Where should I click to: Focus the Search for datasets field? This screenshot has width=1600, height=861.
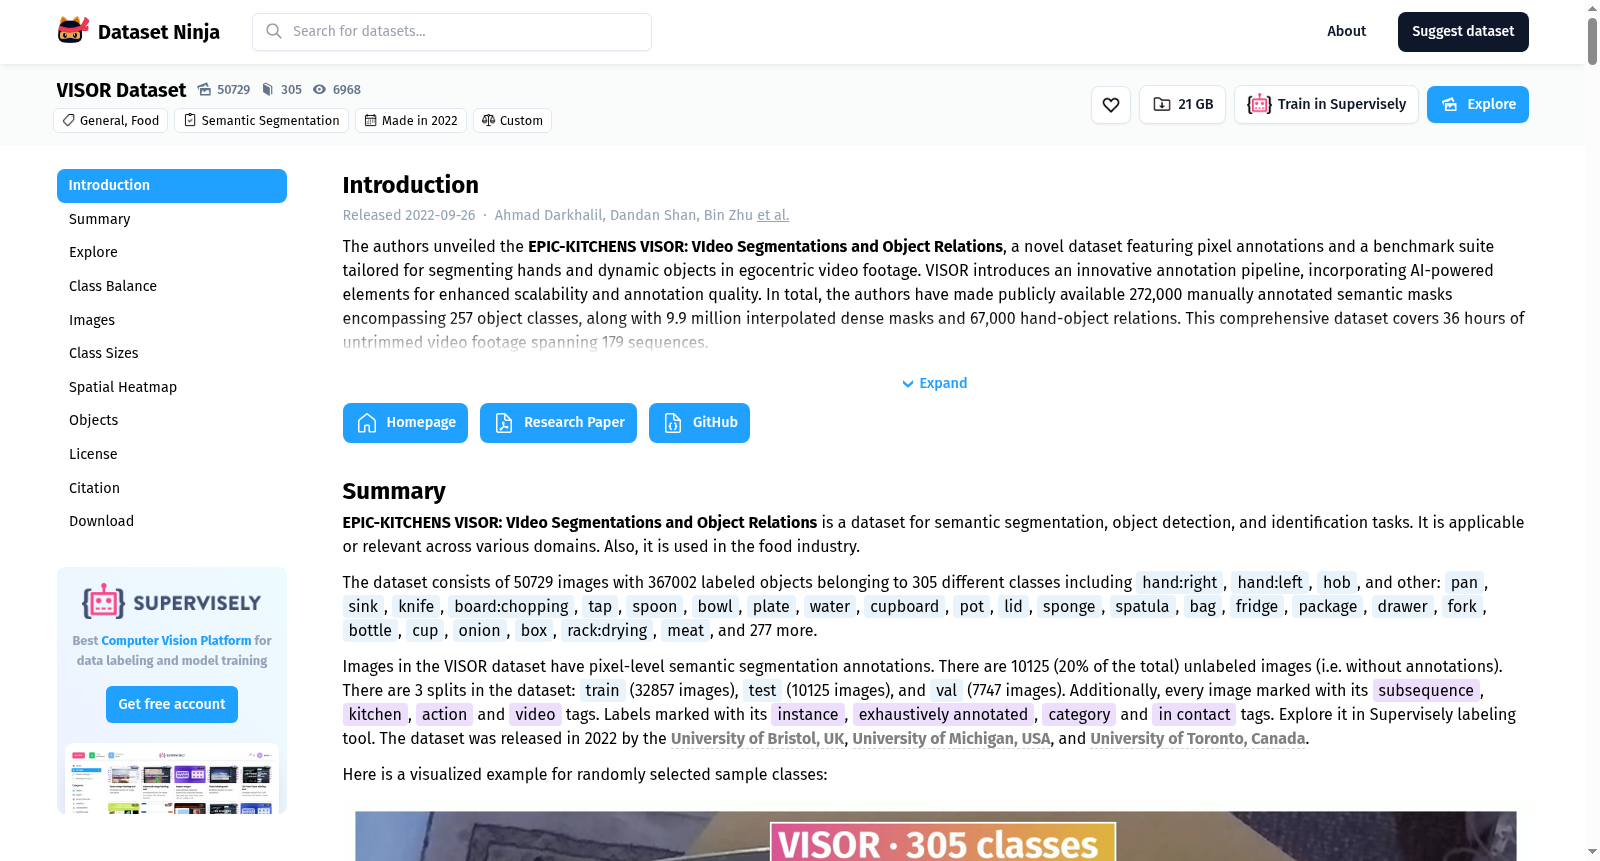(452, 32)
